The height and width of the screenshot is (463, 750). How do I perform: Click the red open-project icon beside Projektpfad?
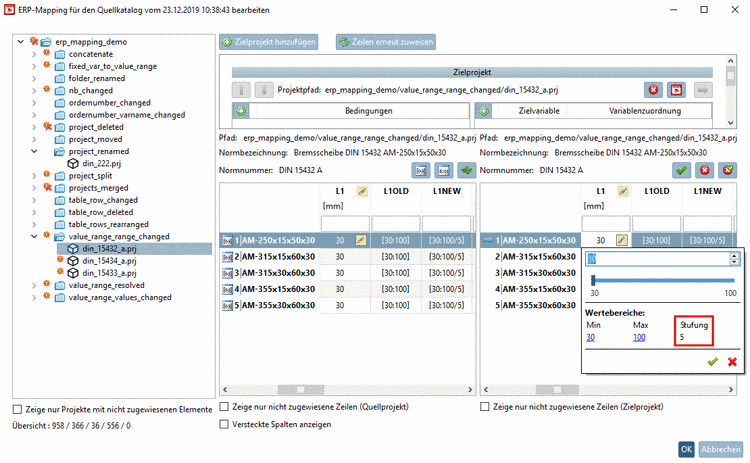coord(676,89)
